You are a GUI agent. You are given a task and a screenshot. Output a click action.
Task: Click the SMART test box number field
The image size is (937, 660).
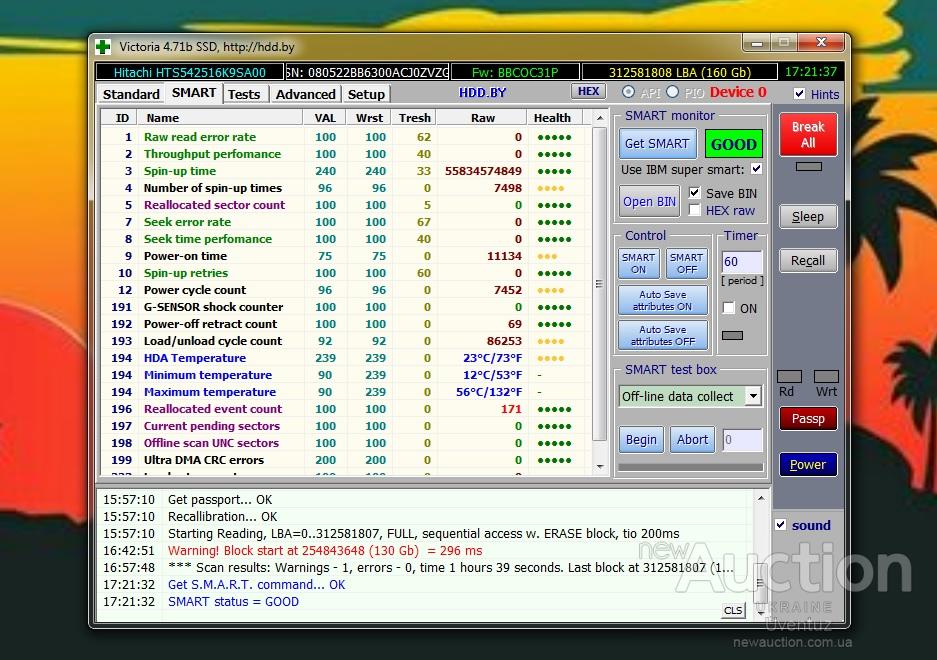click(x=742, y=440)
